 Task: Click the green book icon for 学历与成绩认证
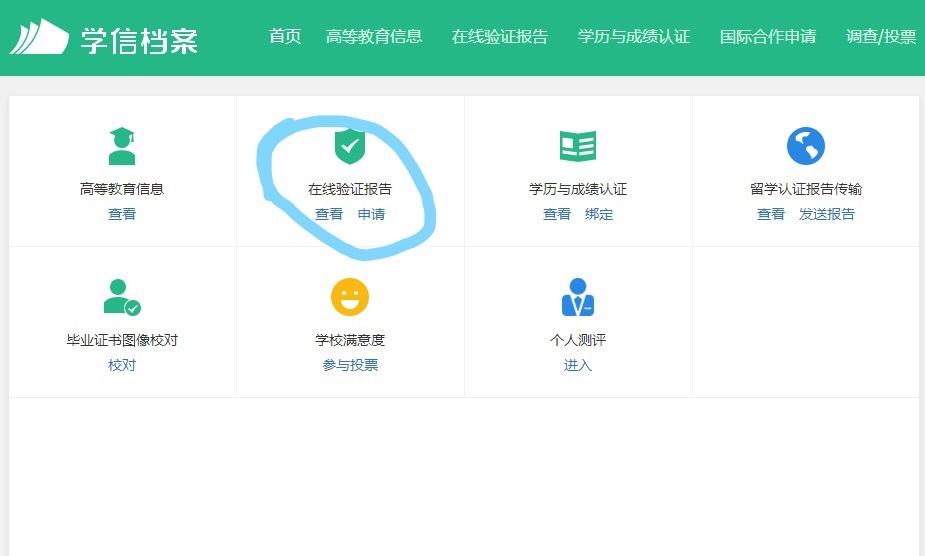(578, 146)
